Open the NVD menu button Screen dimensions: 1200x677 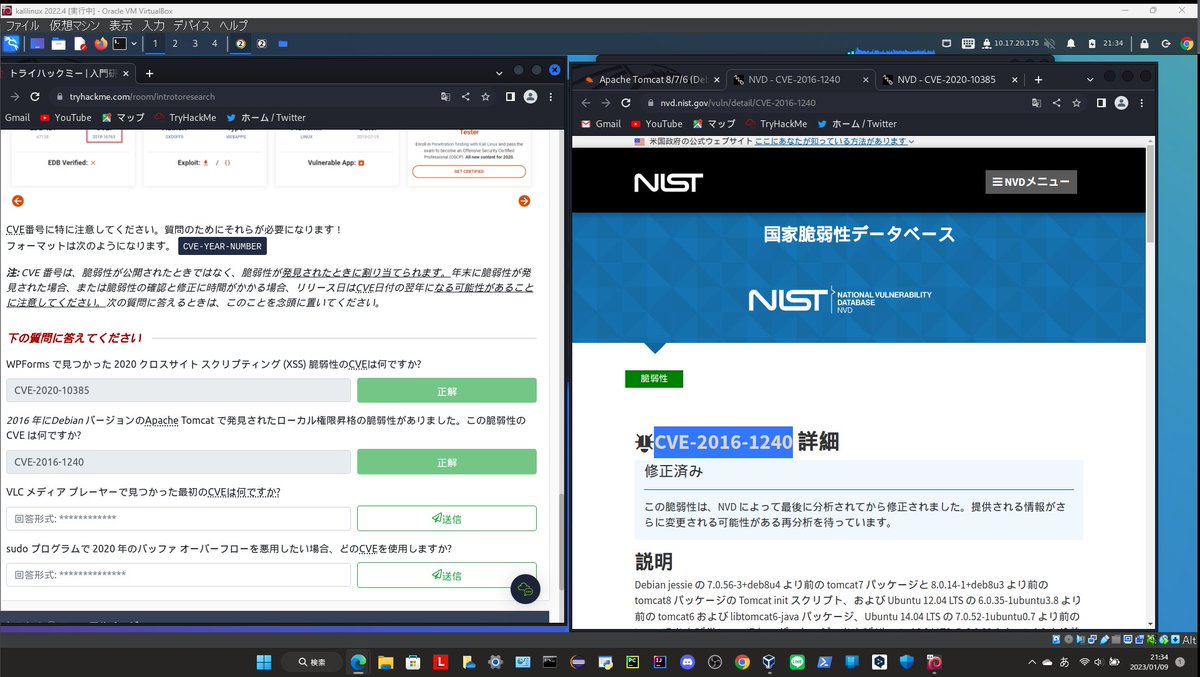(1031, 182)
